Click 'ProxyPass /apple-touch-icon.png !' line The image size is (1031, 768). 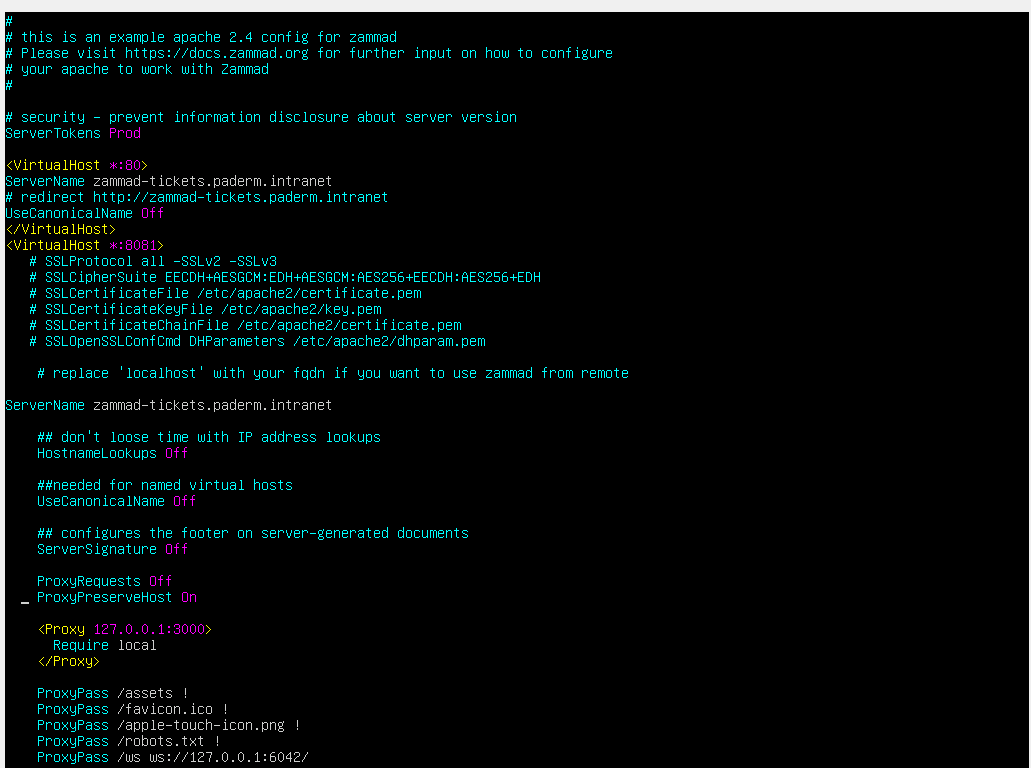point(169,725)
